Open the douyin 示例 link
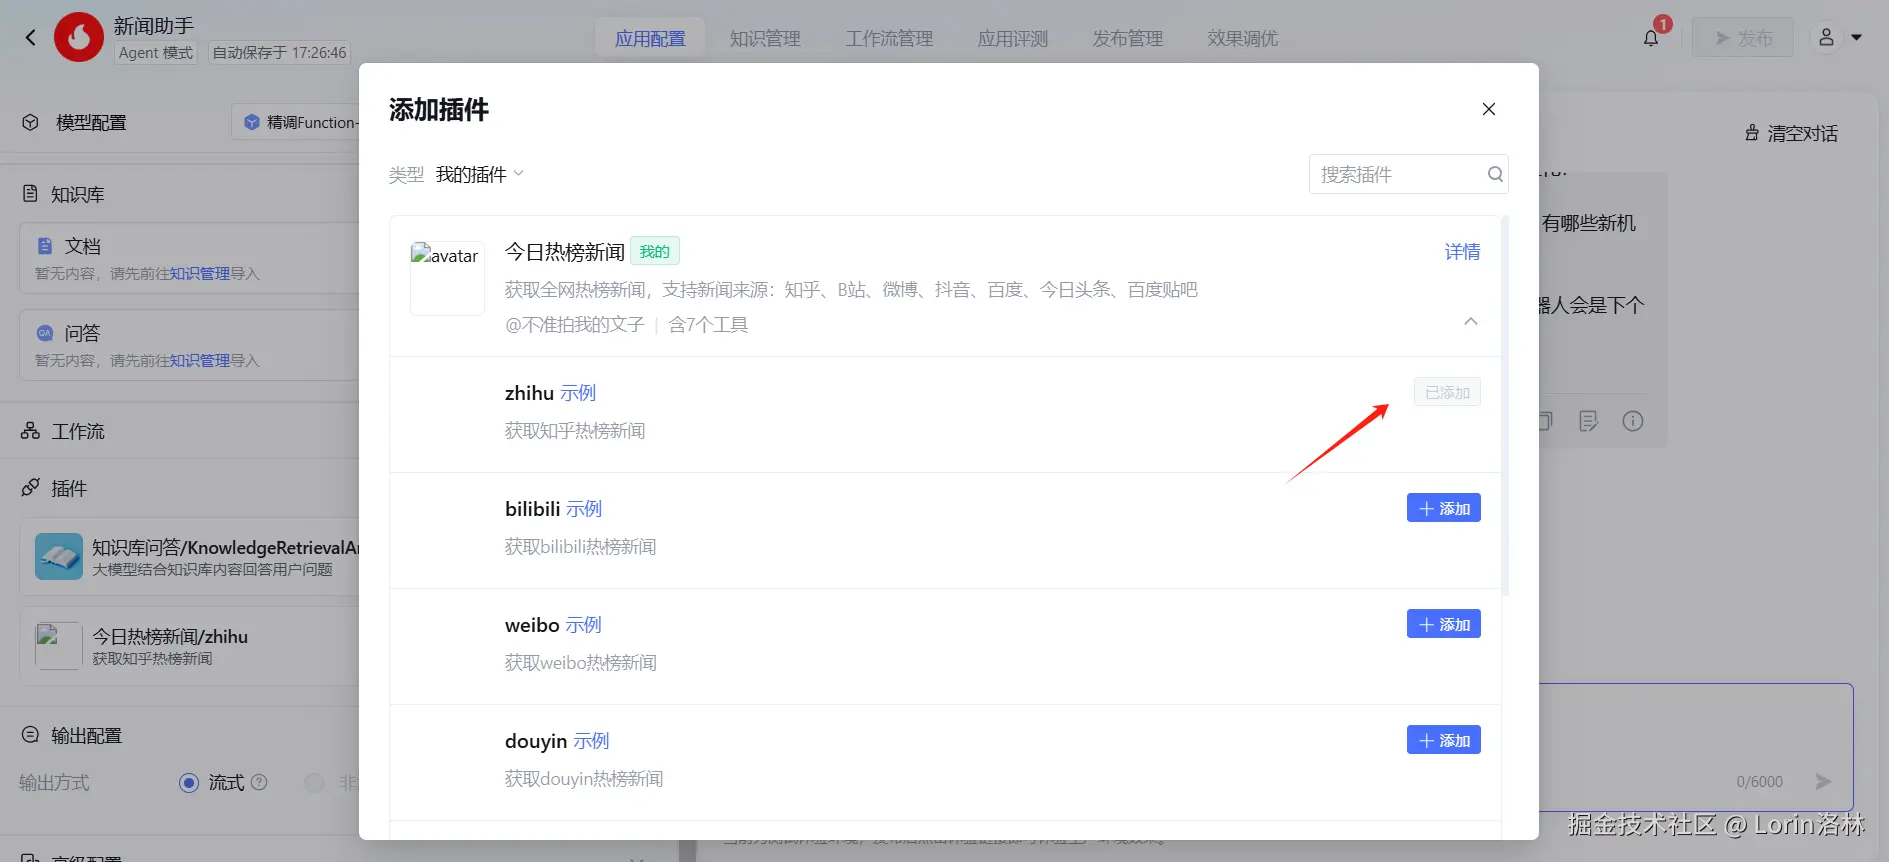Screen dimensions: 1889x862 tap(591, 741)
